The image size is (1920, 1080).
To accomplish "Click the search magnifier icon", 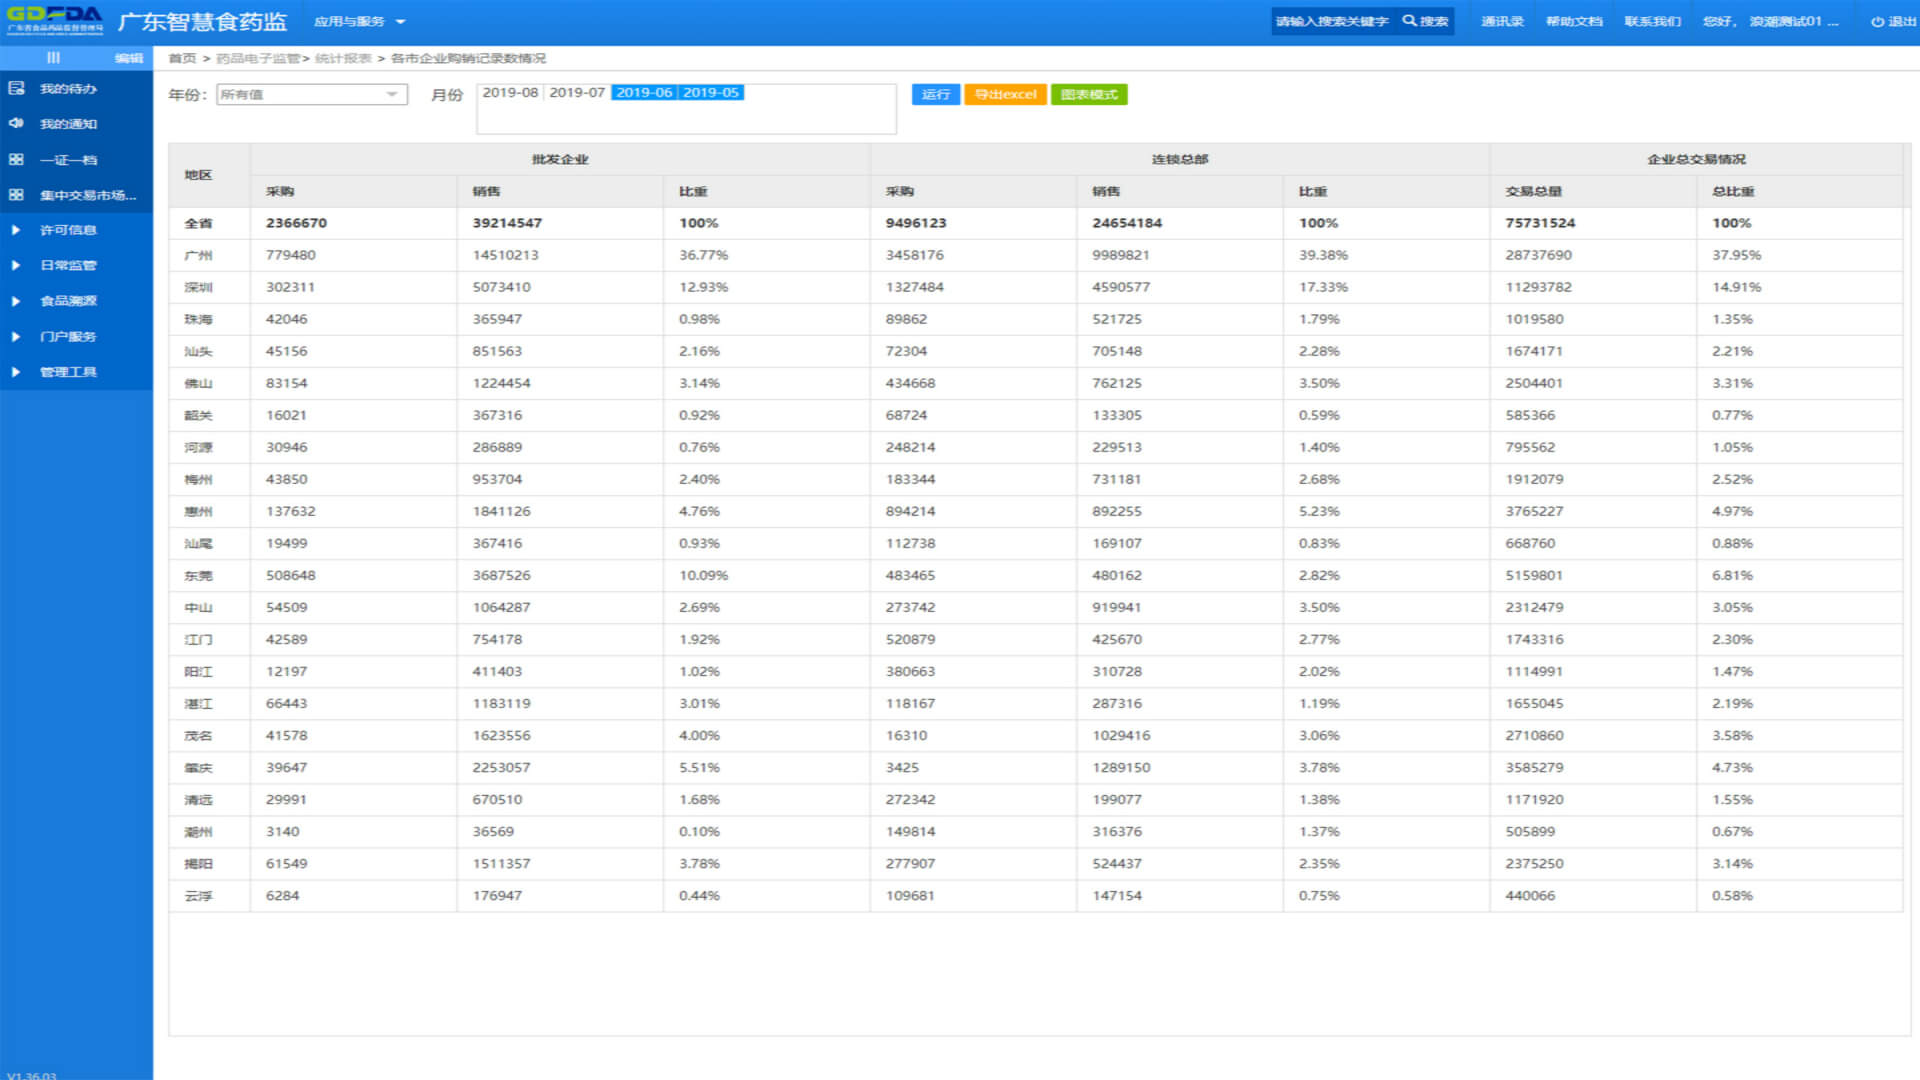I will click(1409, 21).
